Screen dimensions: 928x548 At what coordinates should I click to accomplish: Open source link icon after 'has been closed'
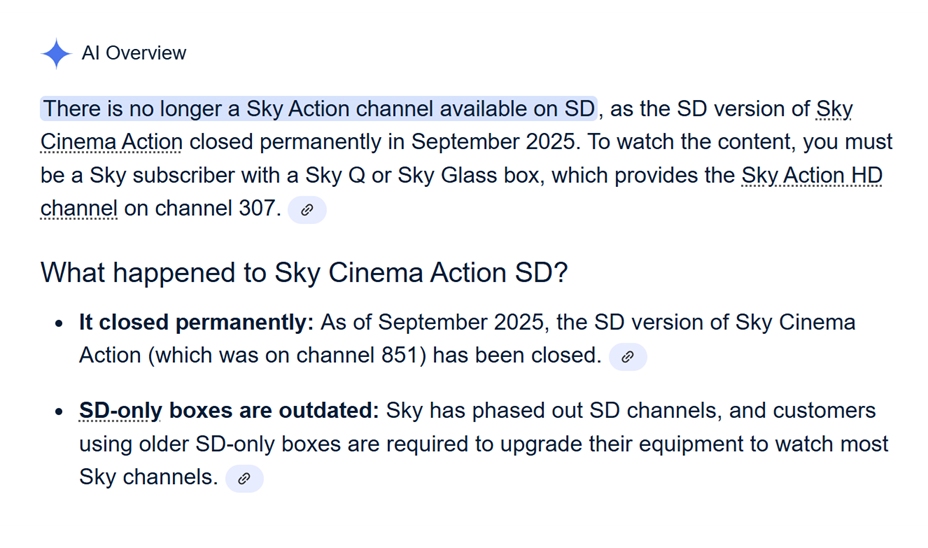(x=628, y=356)
